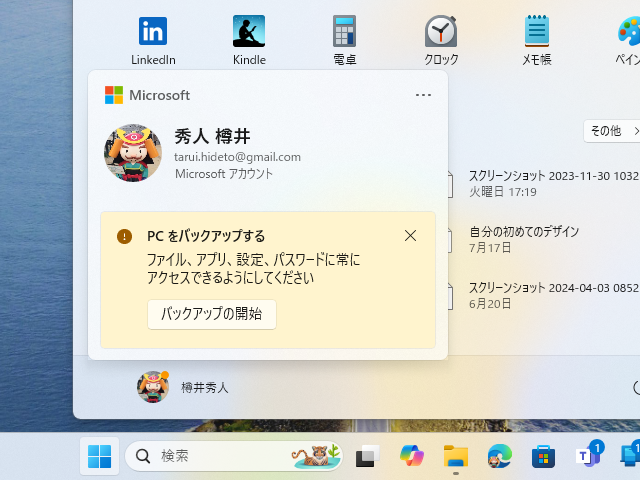Open the 電卓 calculator app
The width and height of the screenshot is (640, 480).
pos(344,40)
